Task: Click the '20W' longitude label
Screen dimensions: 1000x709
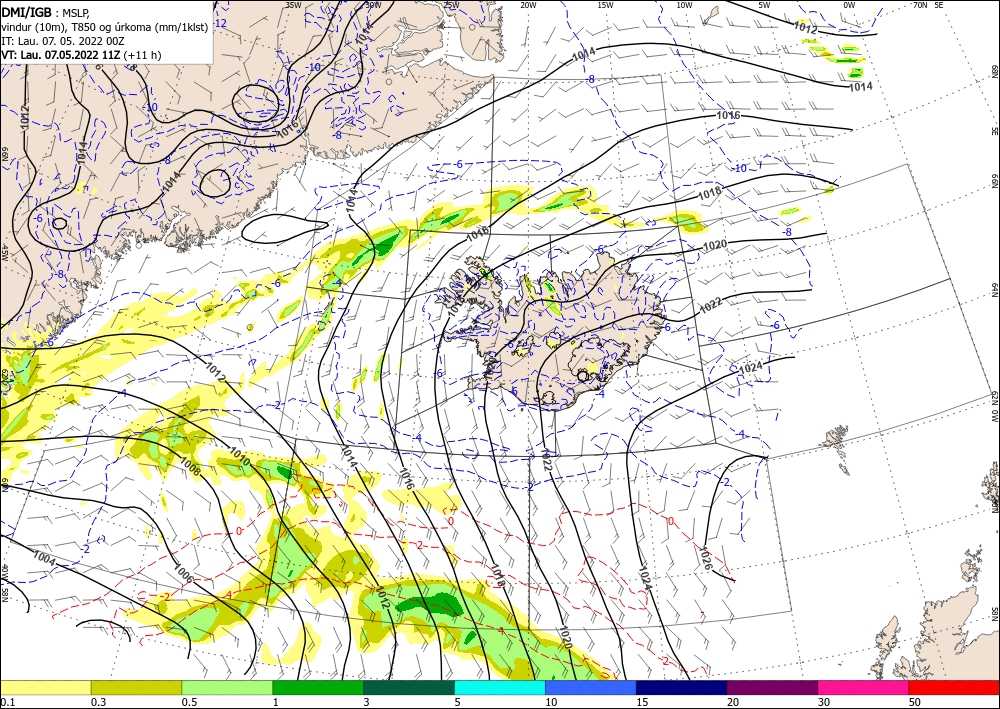Action: pyautogui.click(x=528, y=4)
